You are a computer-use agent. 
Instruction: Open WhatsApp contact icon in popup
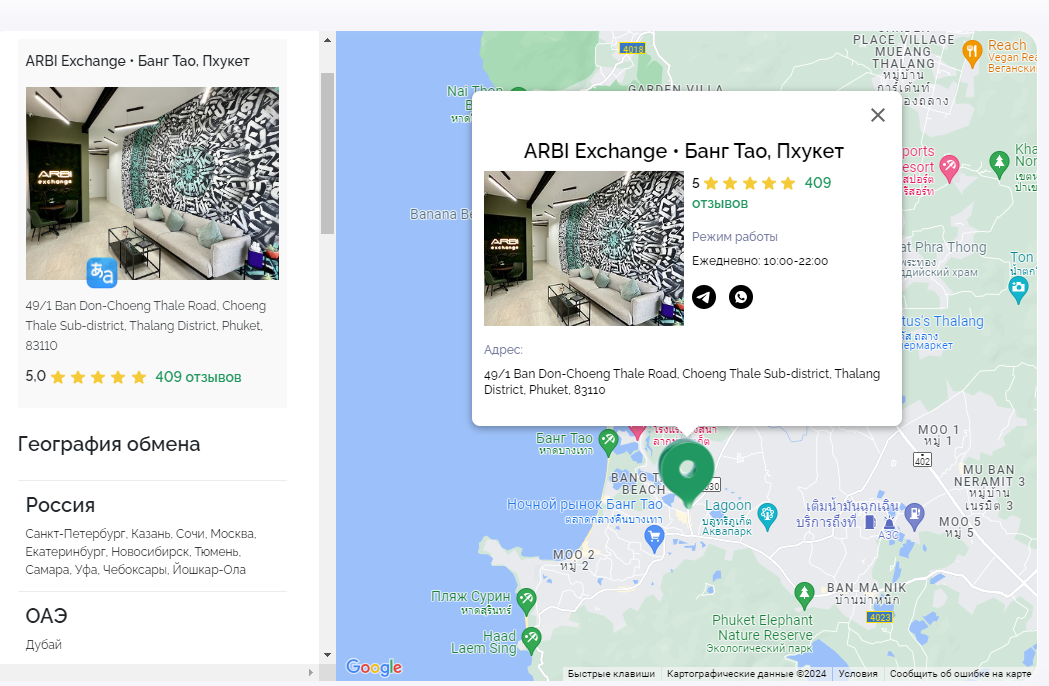[x=741, y=296]
